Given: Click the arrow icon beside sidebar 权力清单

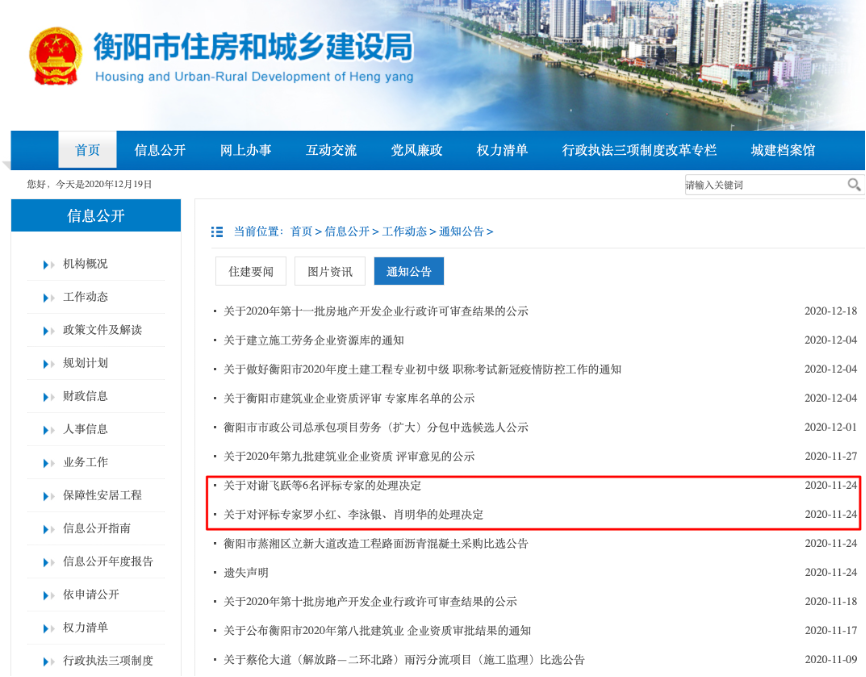Looking at the screenshot, I should pyautogui.click(x=48, y=628).
